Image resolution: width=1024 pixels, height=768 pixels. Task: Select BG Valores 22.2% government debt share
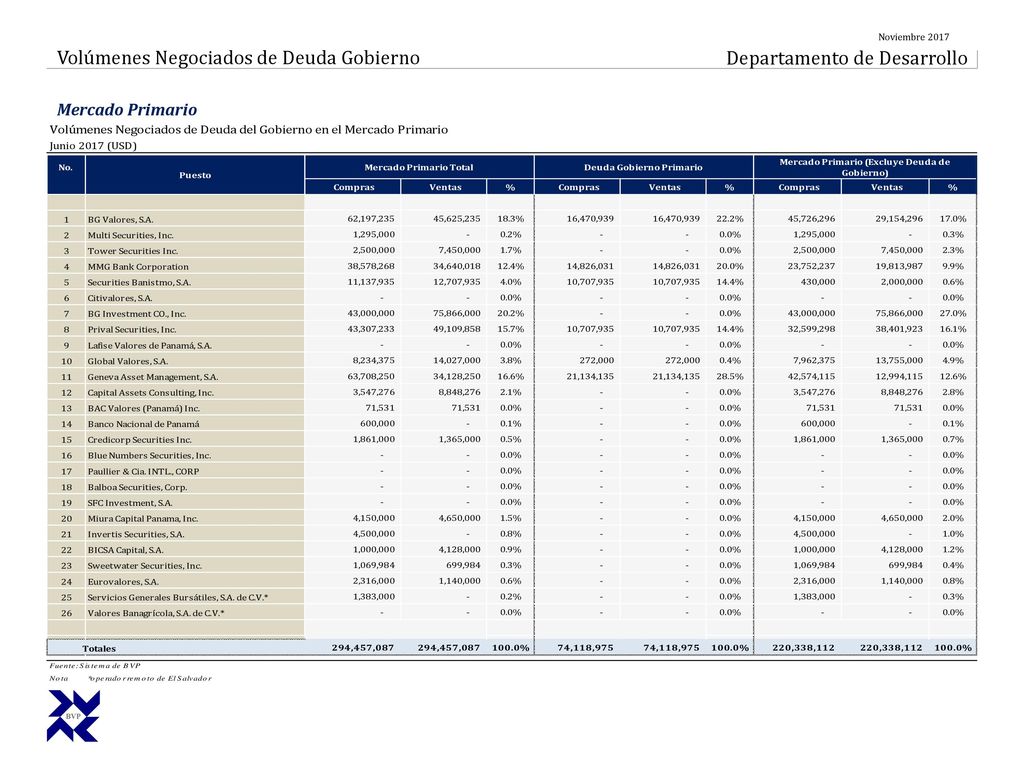(729, 219)
